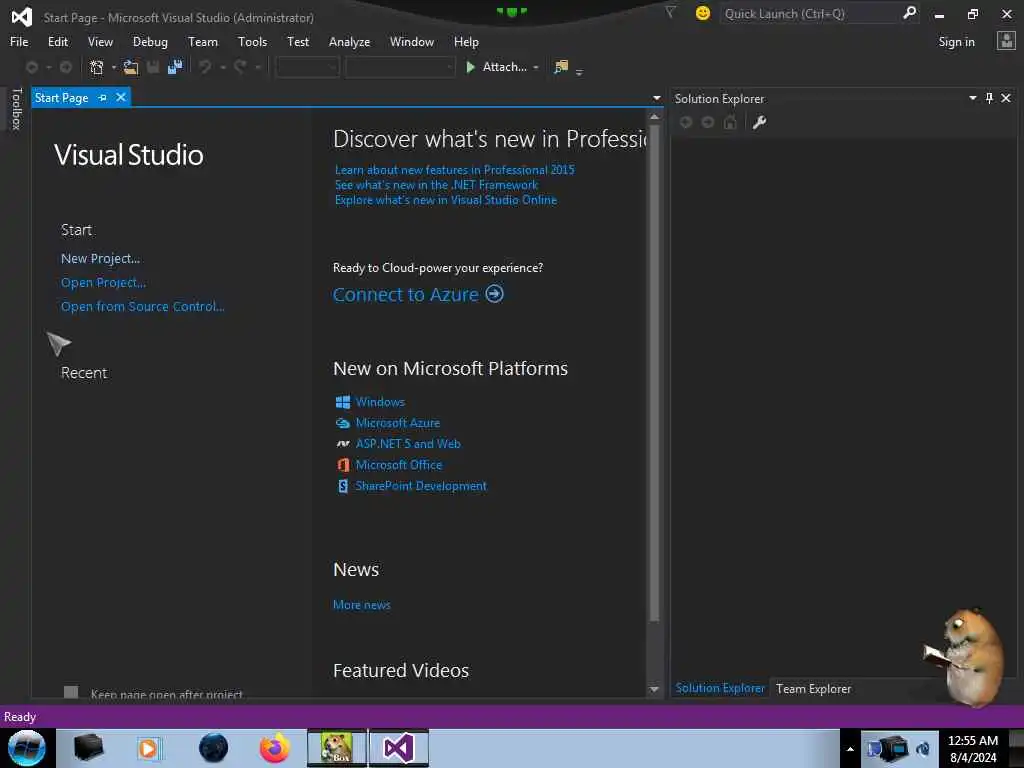
Task: Open the Debug menu
Action: pyautogui.click(x=150, y=42)
